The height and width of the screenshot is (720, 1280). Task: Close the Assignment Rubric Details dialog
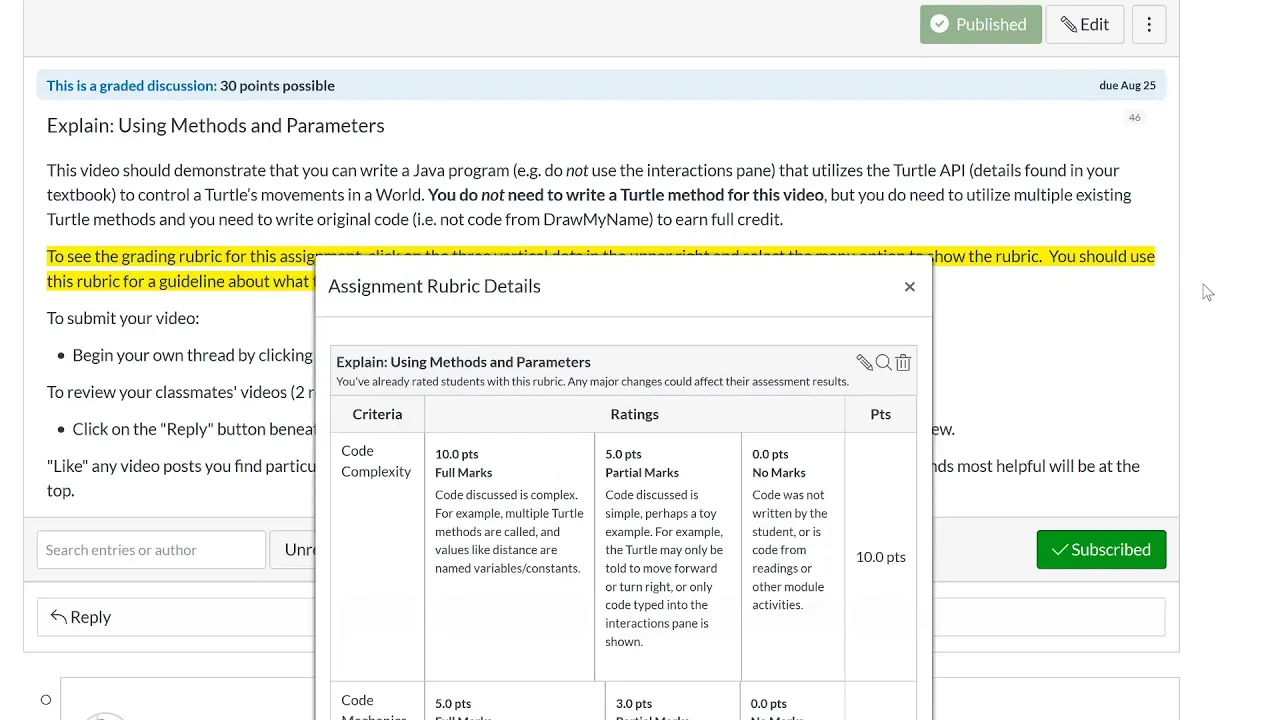point(909,286)
